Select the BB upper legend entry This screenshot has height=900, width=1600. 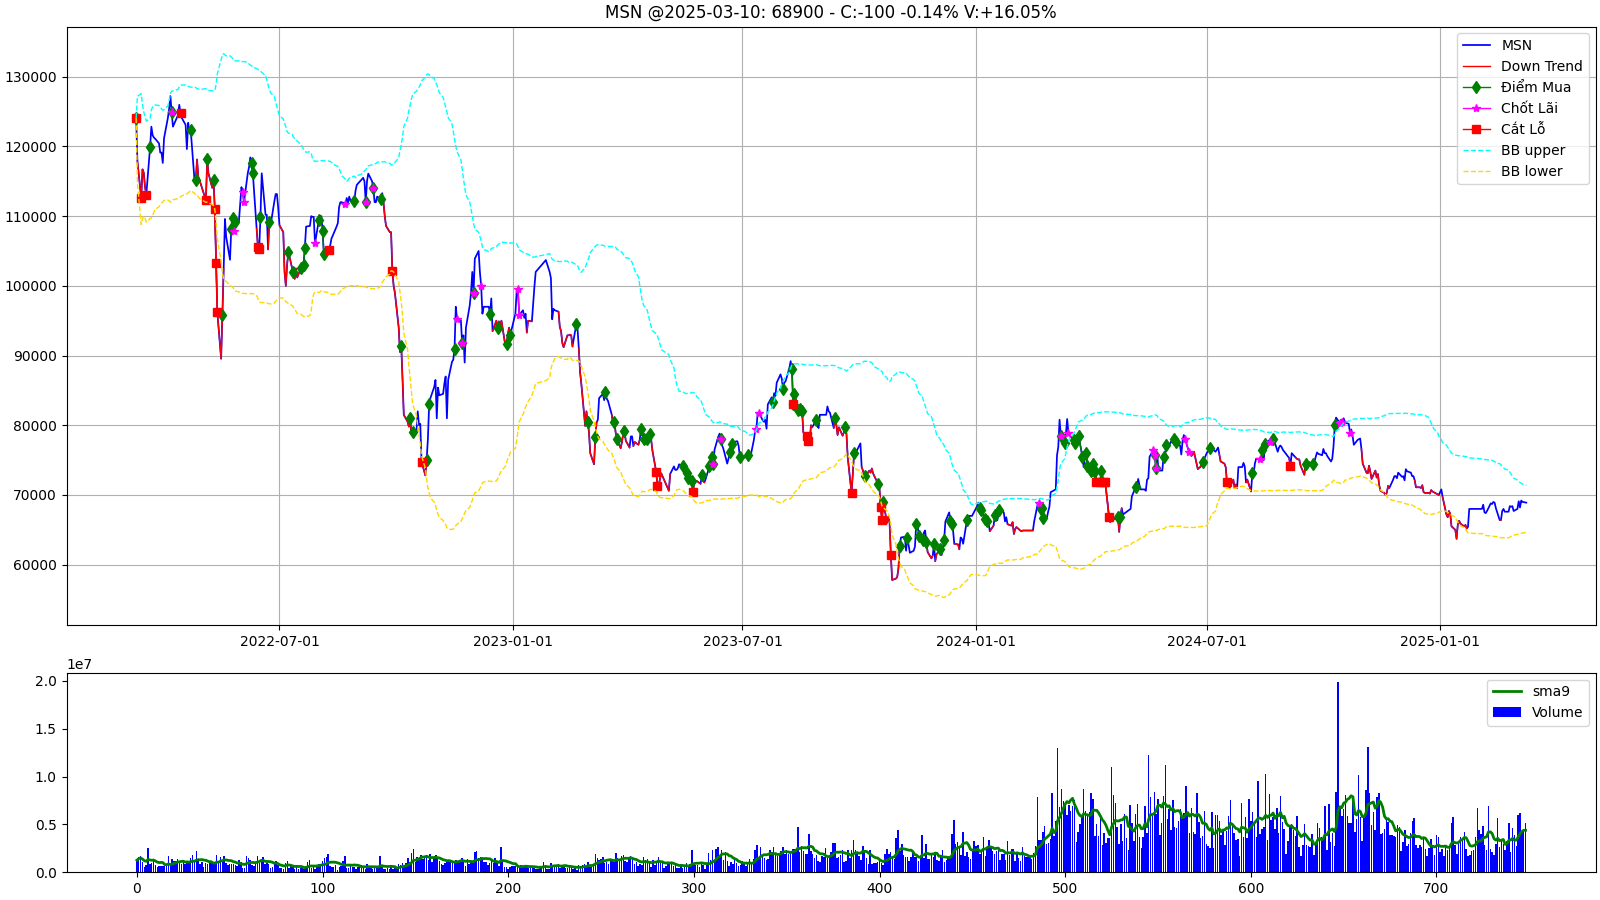point(1513,150)
